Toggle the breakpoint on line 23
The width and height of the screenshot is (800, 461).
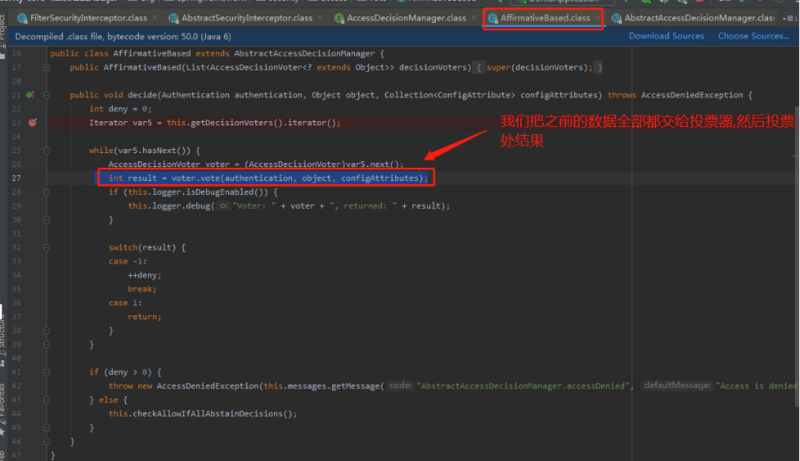click(33, 122)
